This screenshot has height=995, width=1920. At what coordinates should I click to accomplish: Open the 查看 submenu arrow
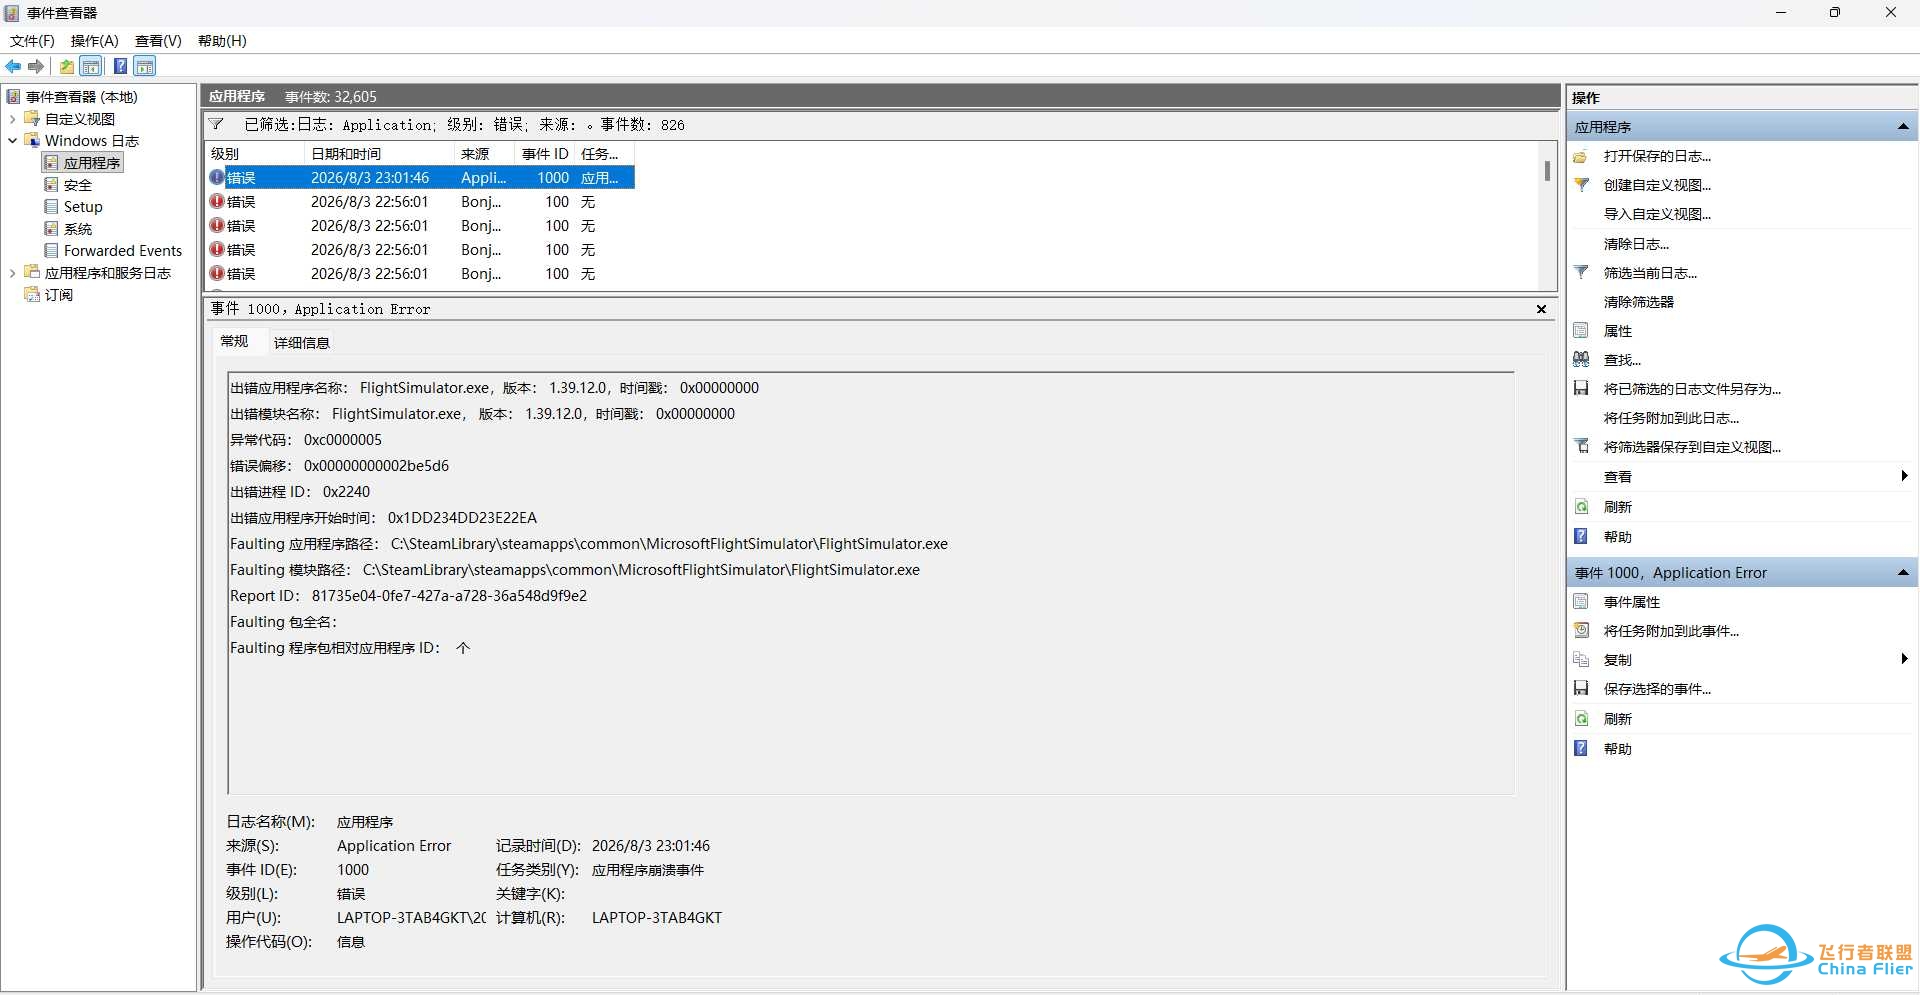tap(1904, 476)
